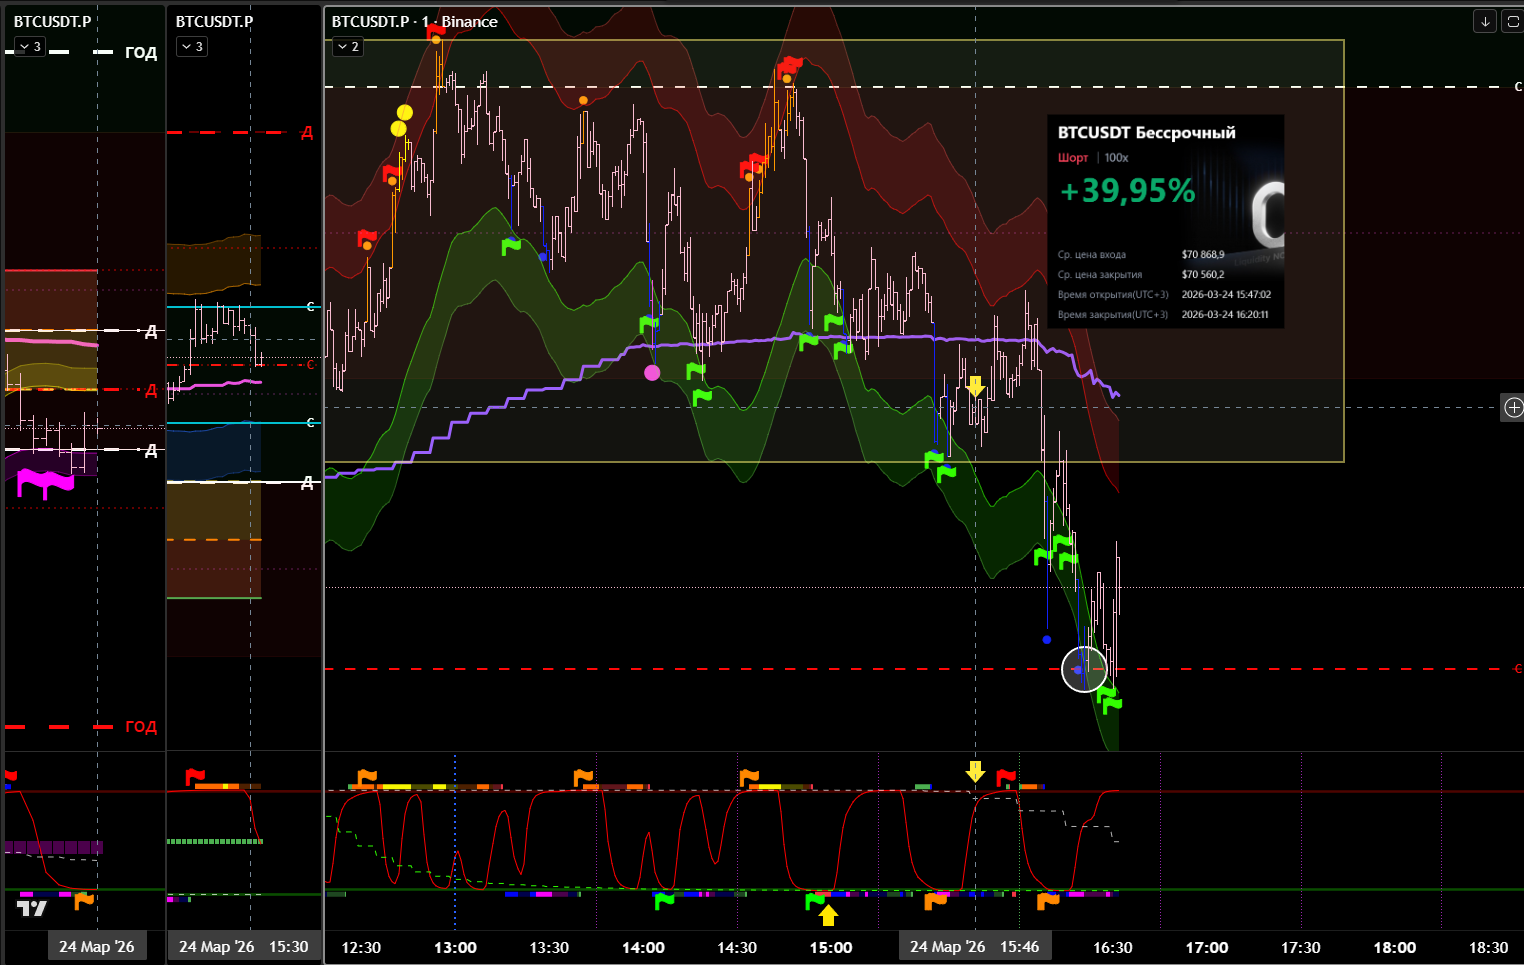The image size is (1524, 965).
Task: Click the TradingView logo in left chart
Action: [x=32, y=908]
